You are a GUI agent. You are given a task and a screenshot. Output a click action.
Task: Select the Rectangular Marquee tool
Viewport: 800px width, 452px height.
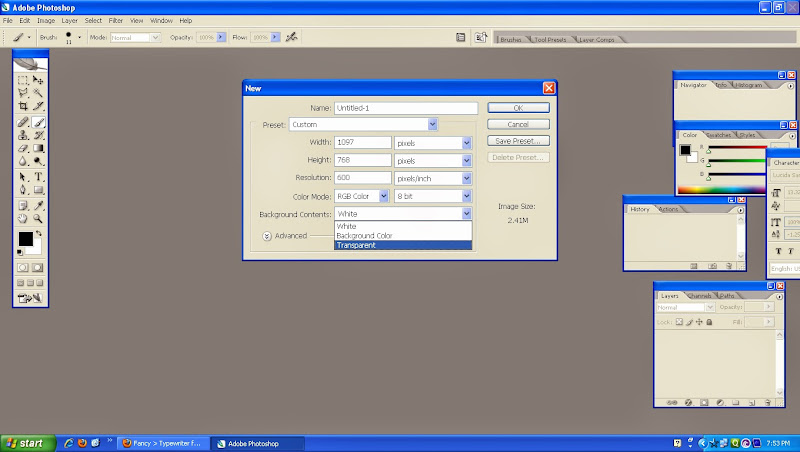click(23, 80)
